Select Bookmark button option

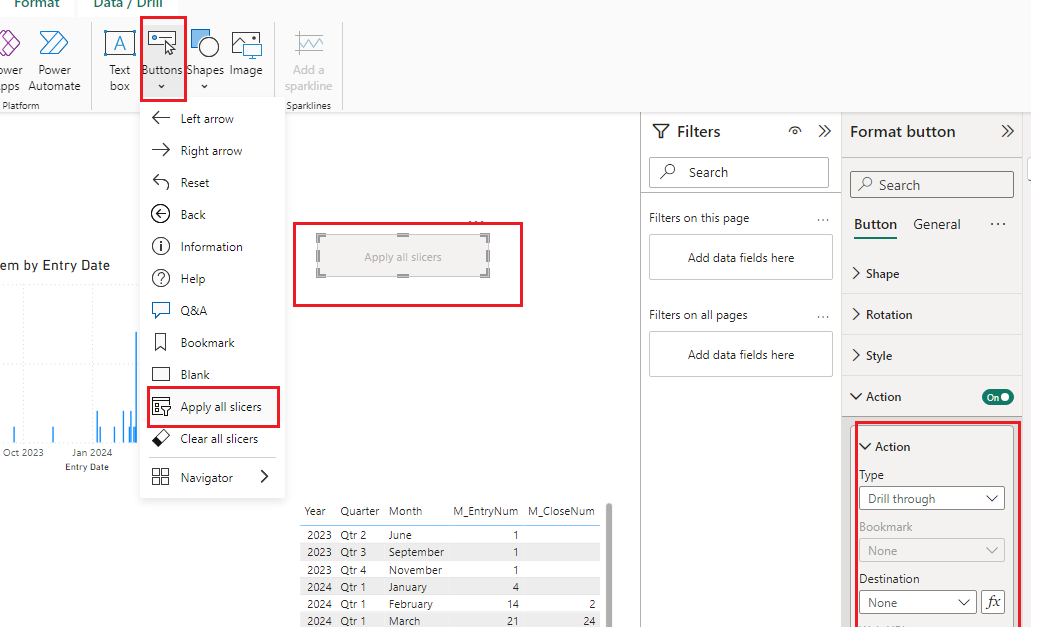point(212,343)
